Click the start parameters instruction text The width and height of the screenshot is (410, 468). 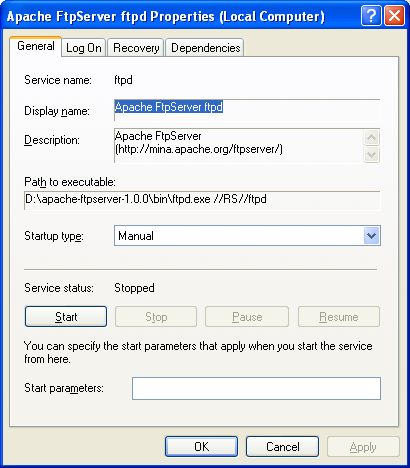coord(198,352)
